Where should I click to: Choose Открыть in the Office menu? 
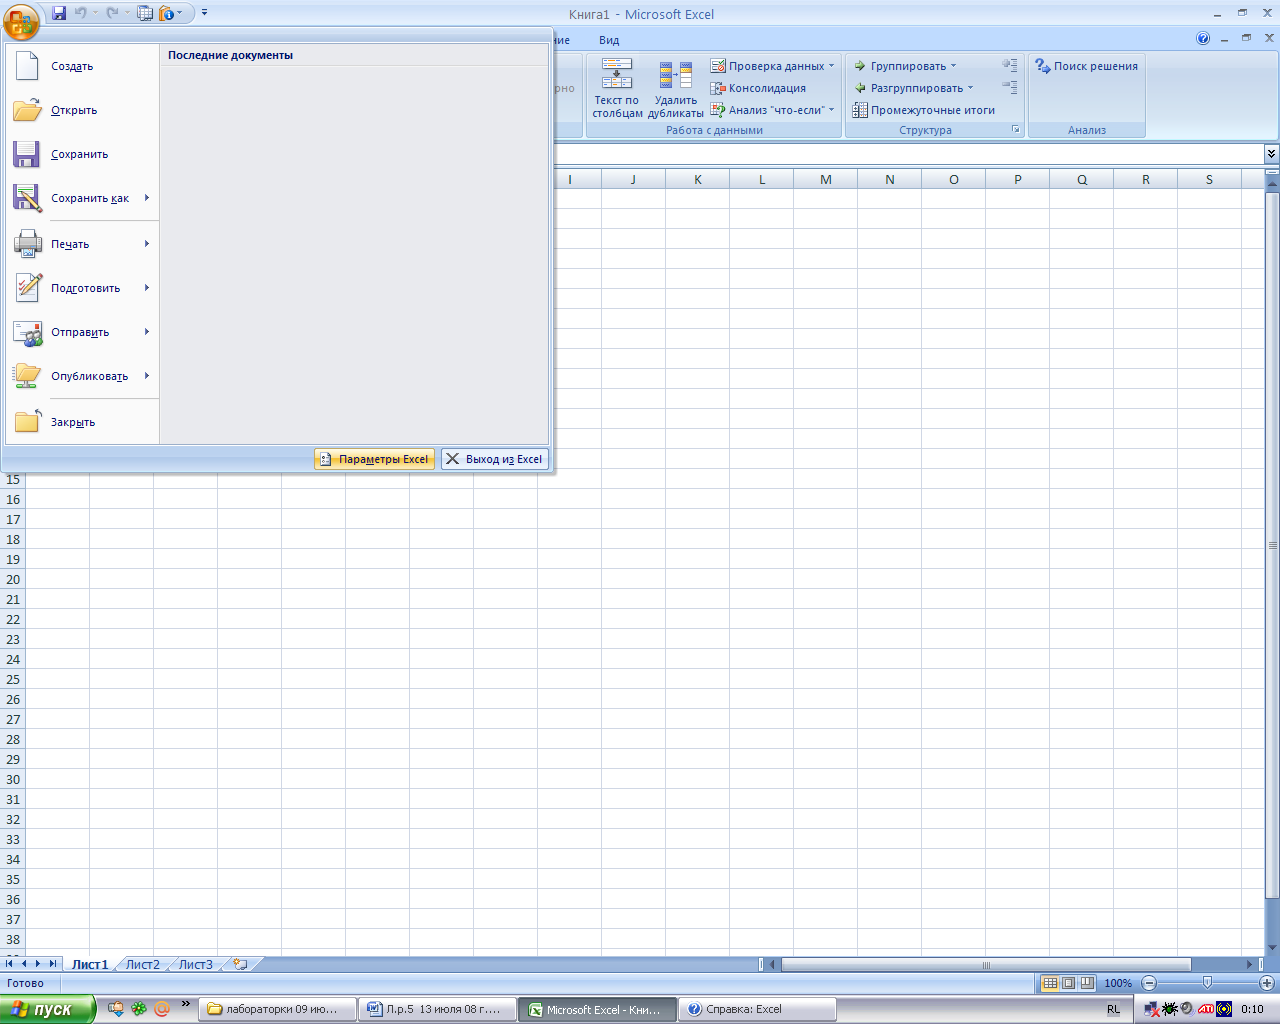[82, 110]
